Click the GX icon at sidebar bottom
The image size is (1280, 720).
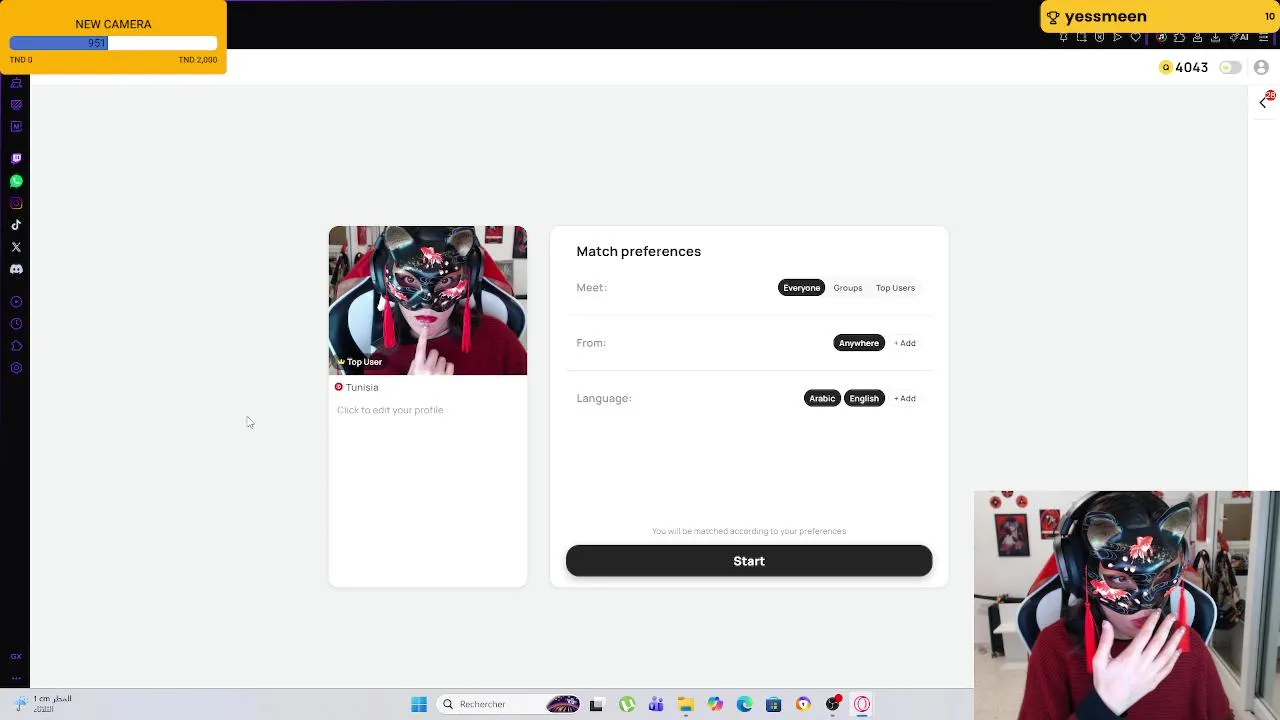pos(16,657)
